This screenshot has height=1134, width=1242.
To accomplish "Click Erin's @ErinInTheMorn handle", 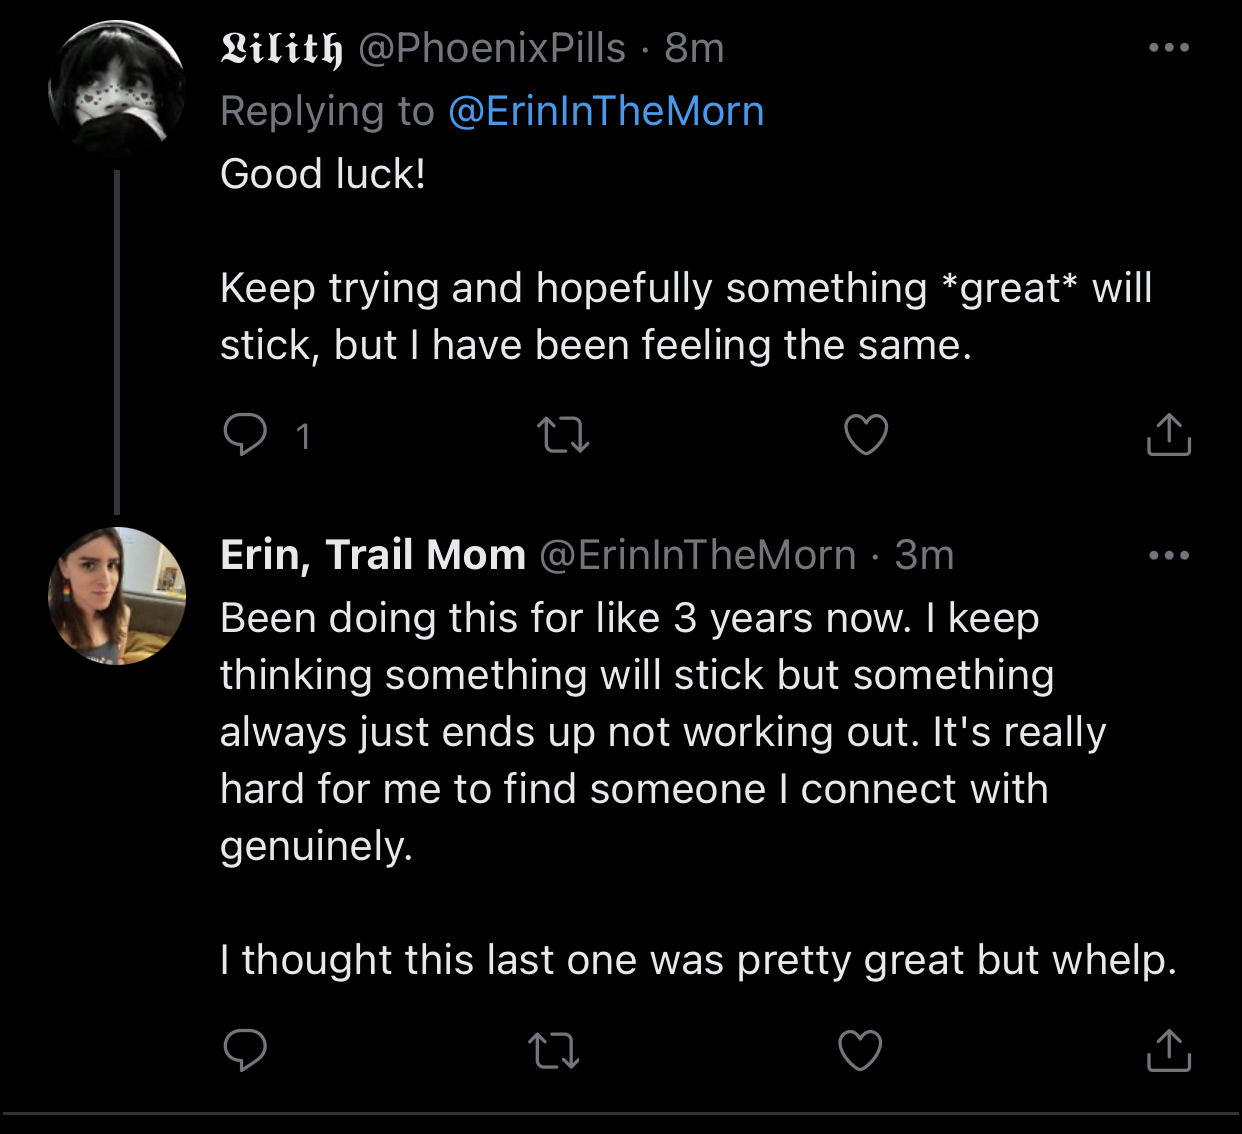I will [698, 555].
